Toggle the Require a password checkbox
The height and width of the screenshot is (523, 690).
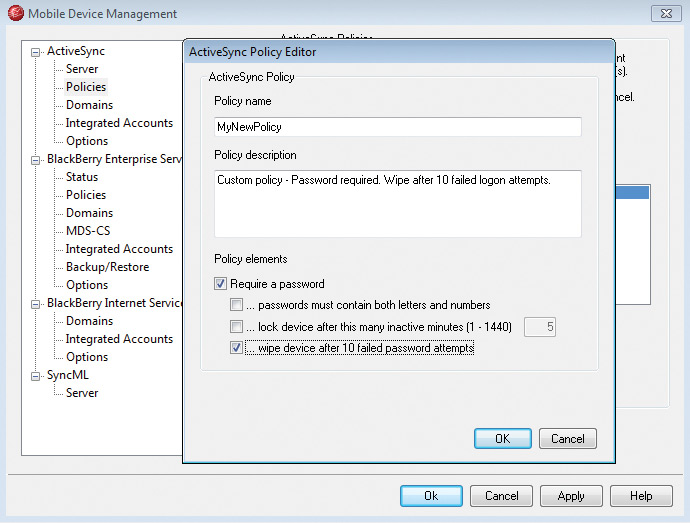coord(220,284)
